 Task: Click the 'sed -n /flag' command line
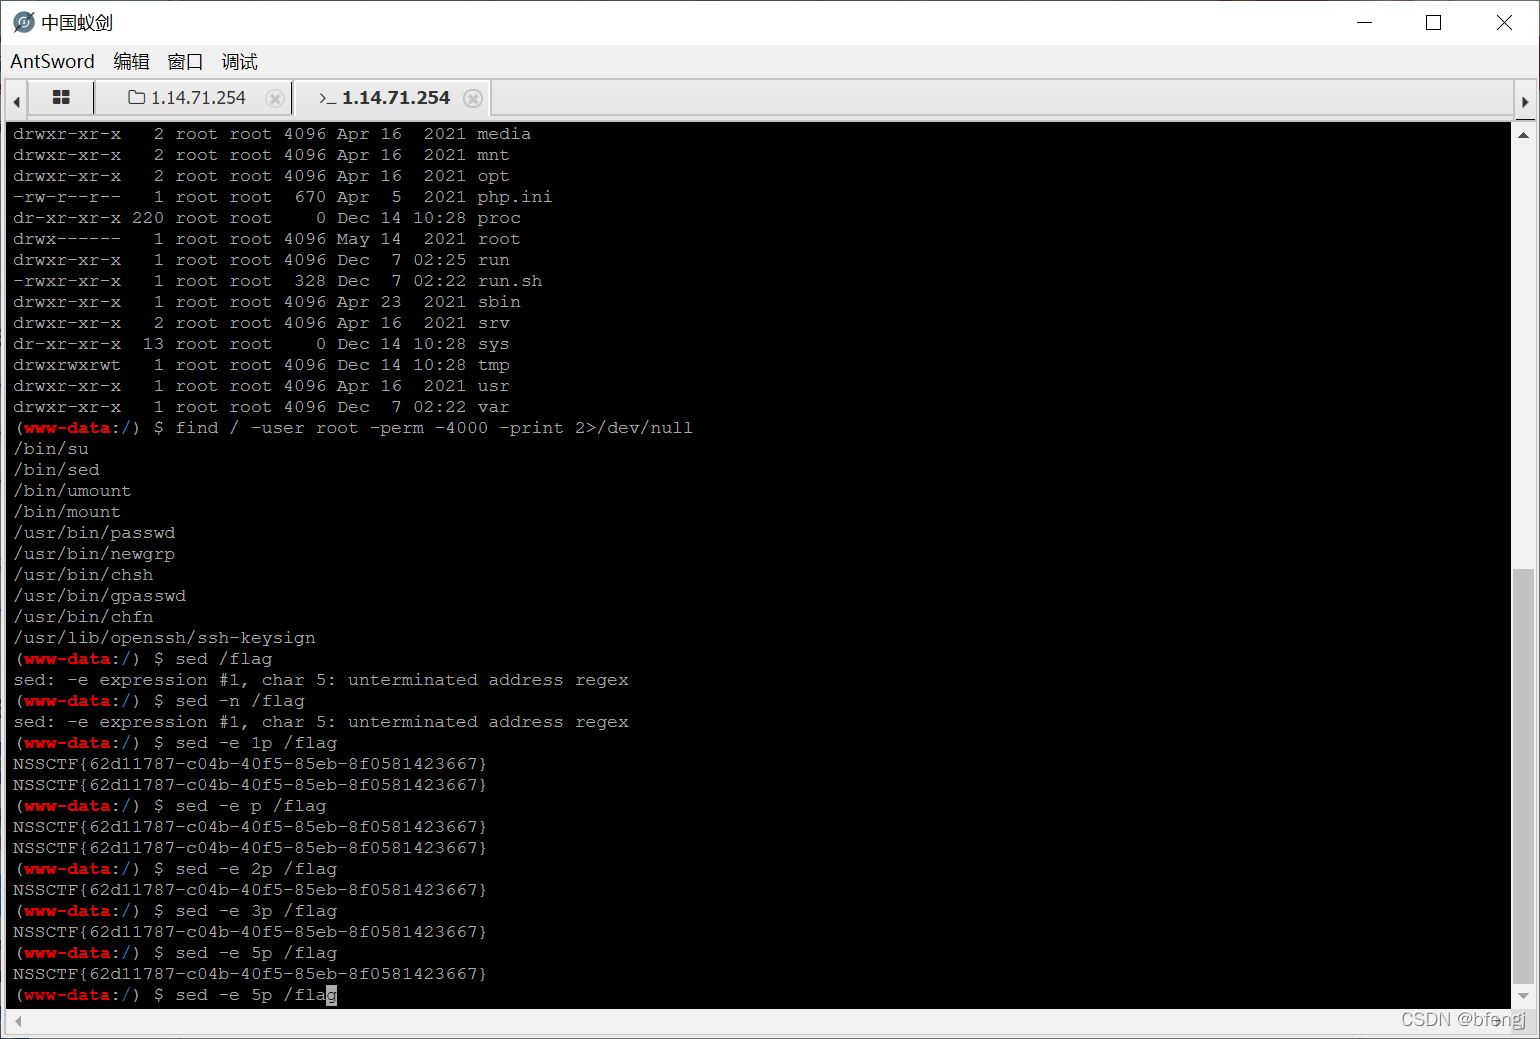240,701
